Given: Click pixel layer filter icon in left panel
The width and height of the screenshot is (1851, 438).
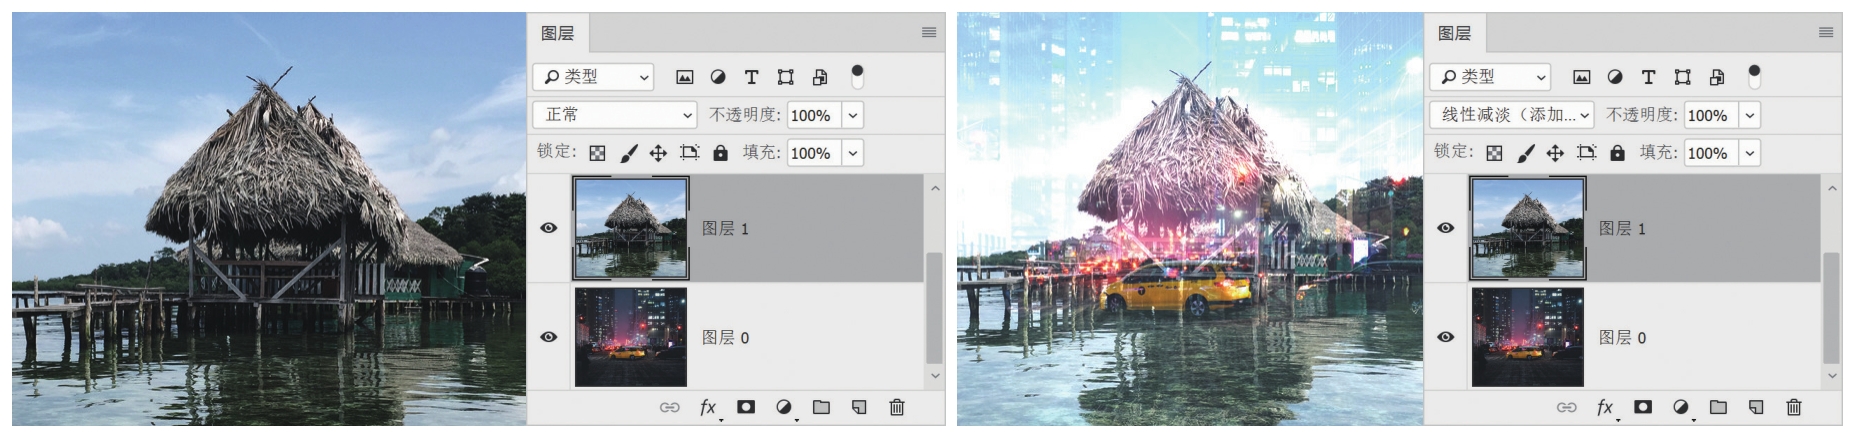Looking at the screenshot, I should tap(685, 77).
